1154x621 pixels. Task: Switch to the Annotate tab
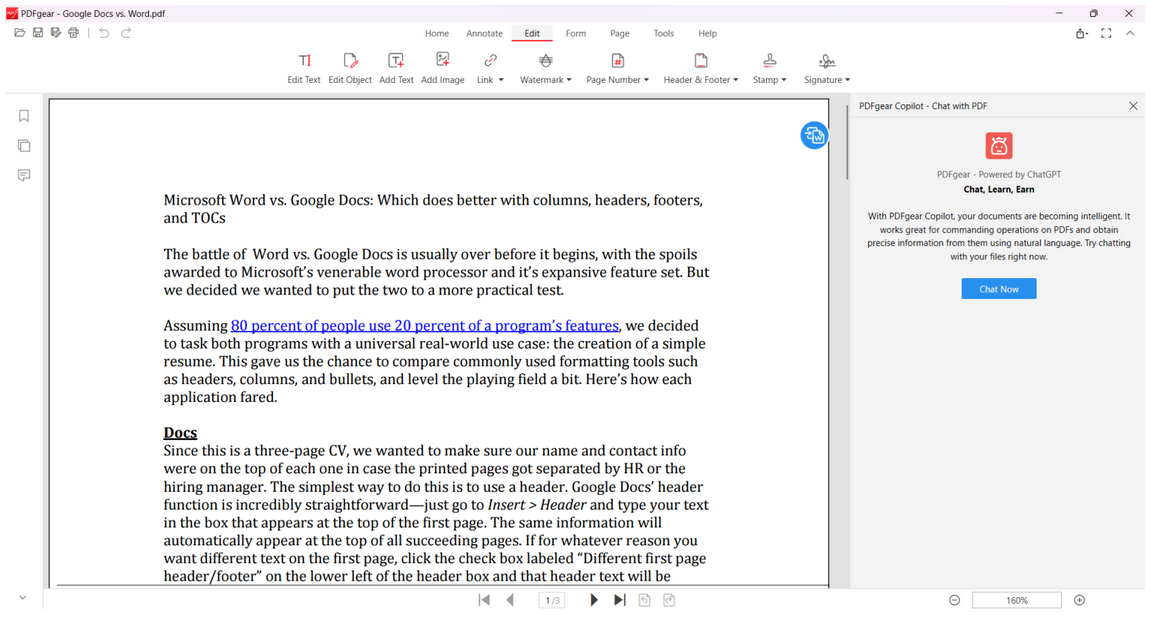pos(485,34)
